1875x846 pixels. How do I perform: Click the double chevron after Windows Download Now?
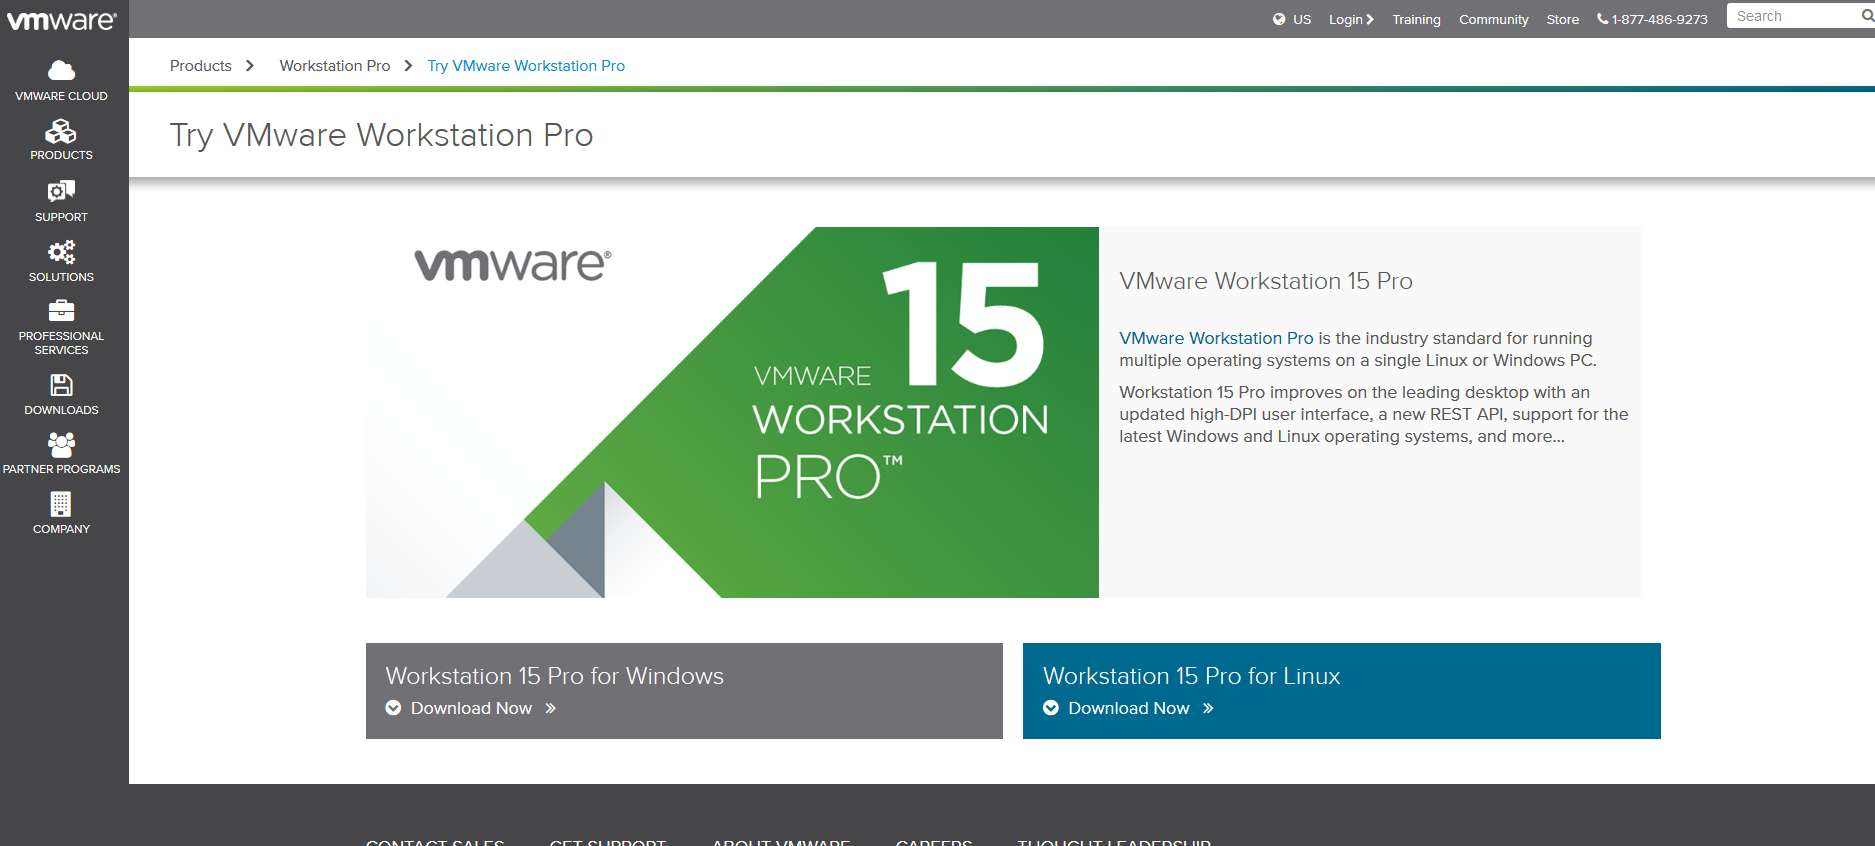point(550,708)
